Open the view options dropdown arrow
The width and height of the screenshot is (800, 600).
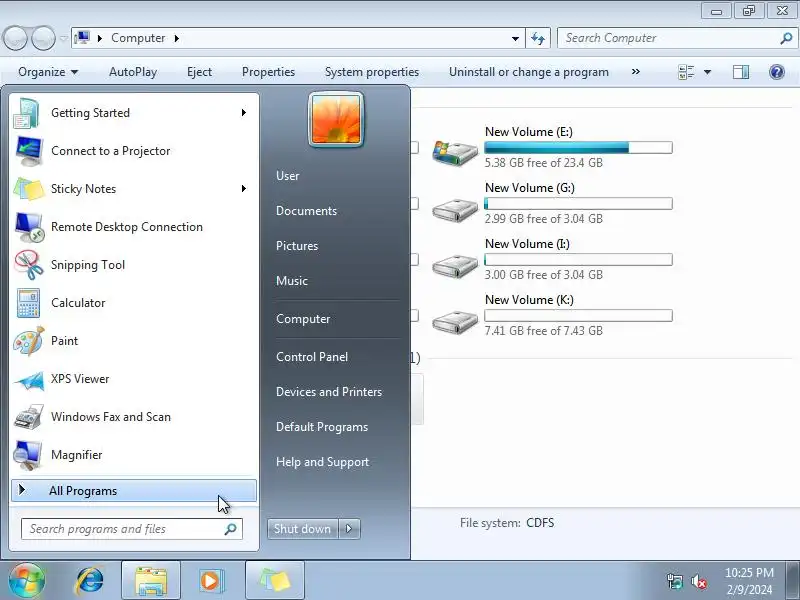click(x=708, y=72)
